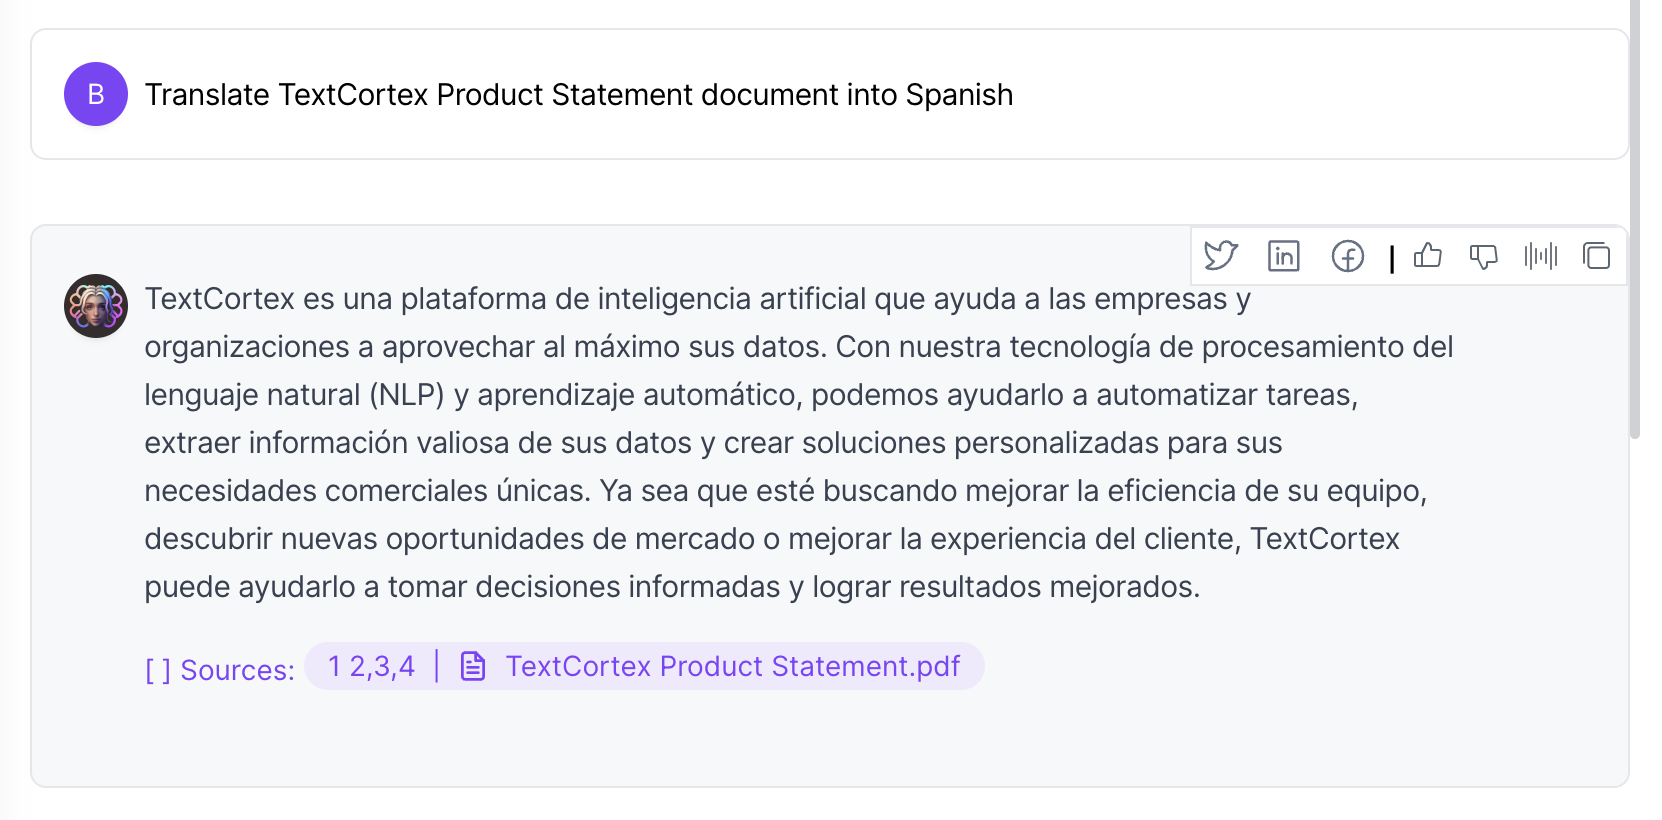The height and width of the screenshot is (820, 1662).
Task: Share the response on Facebook
Action: 1348,257
